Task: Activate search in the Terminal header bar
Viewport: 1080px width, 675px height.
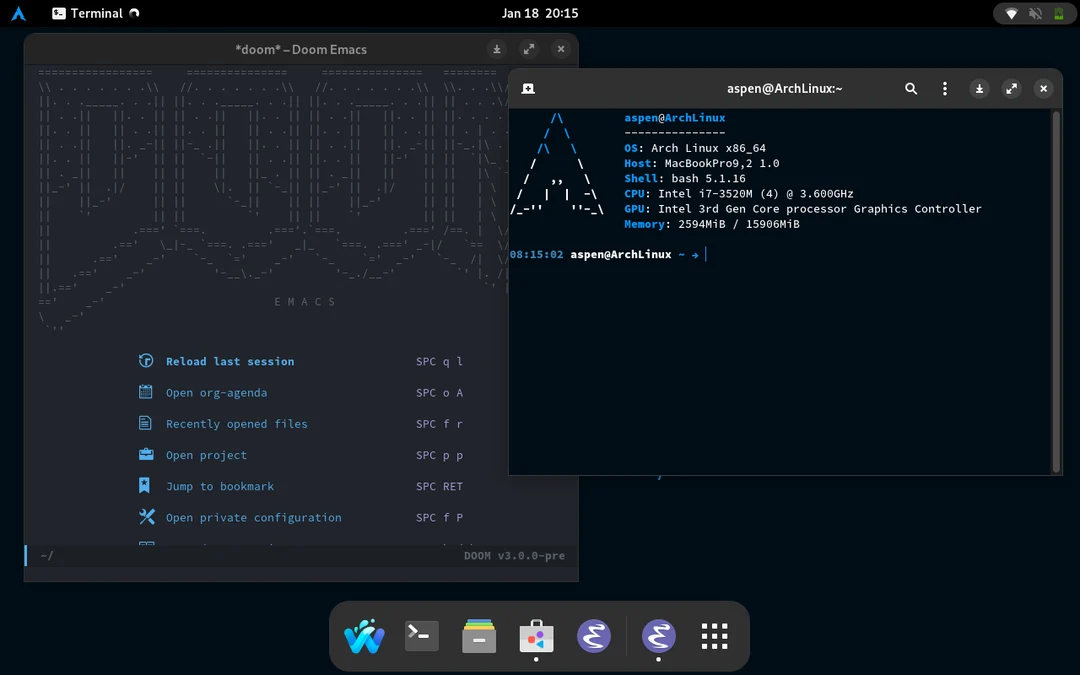Action: point(911,88)
